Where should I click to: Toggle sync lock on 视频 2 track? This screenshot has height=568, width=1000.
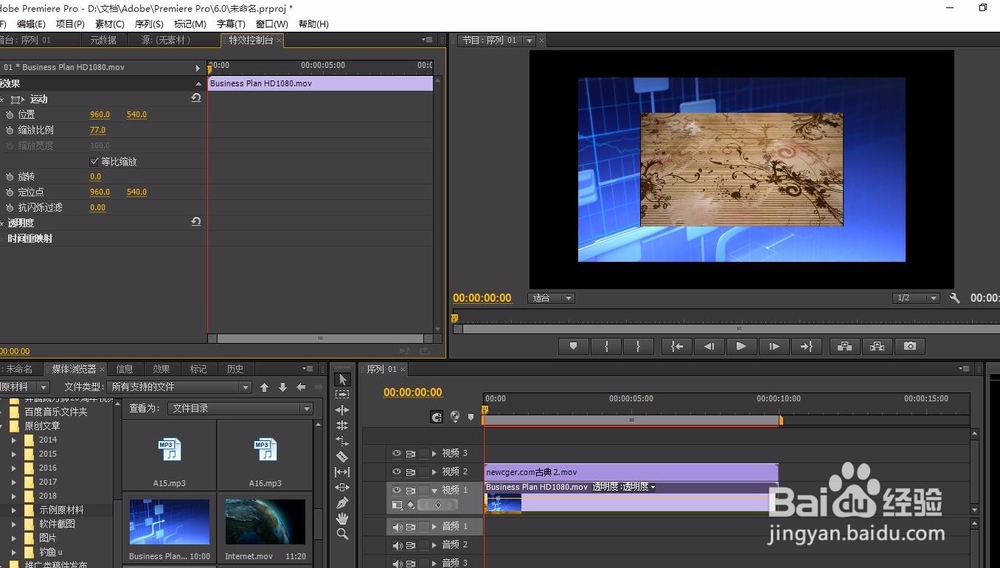411,472
